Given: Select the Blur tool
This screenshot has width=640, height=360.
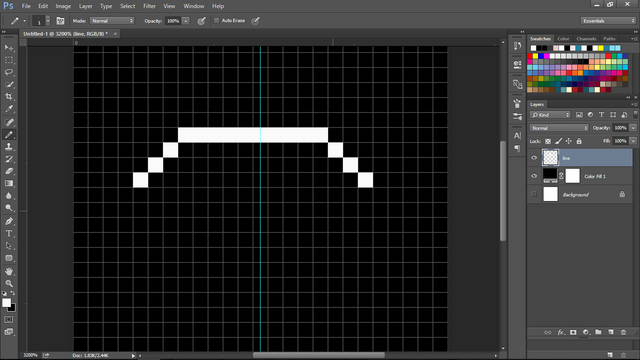Looking at the screenshot, I should click(9, 196).
